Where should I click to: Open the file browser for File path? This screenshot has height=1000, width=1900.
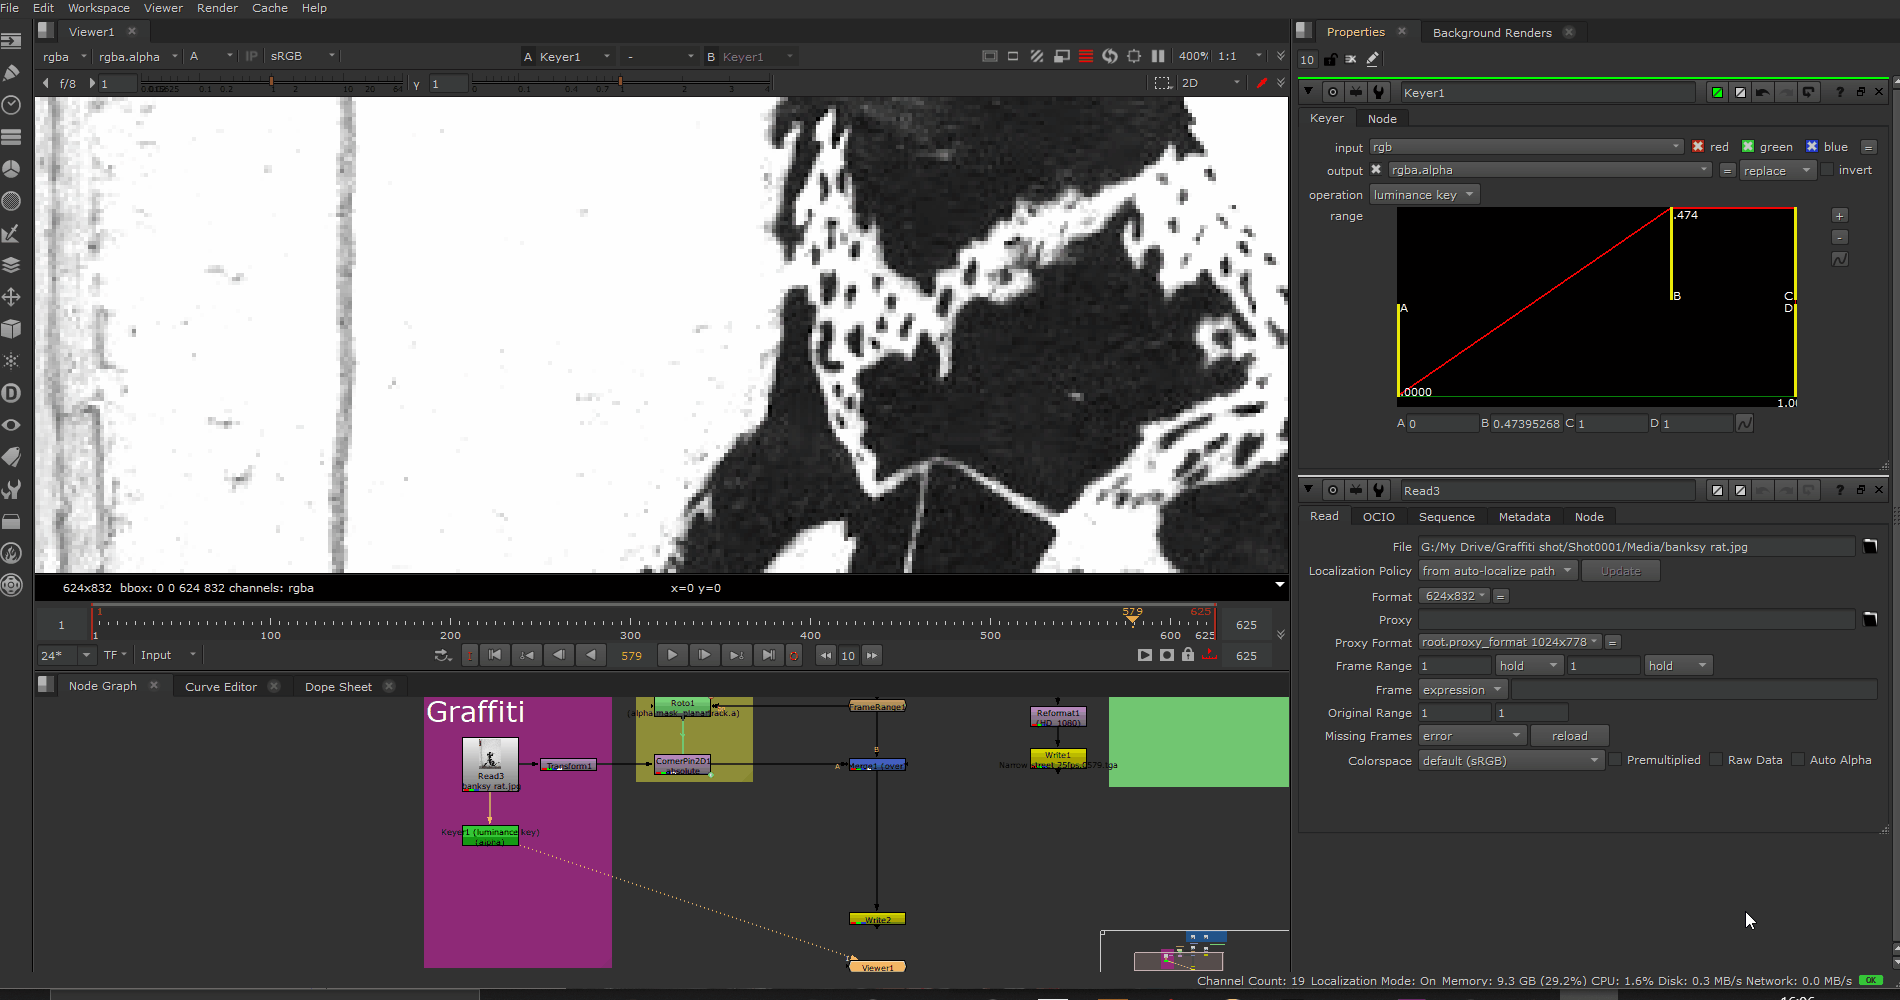[x=1870, y=546]
